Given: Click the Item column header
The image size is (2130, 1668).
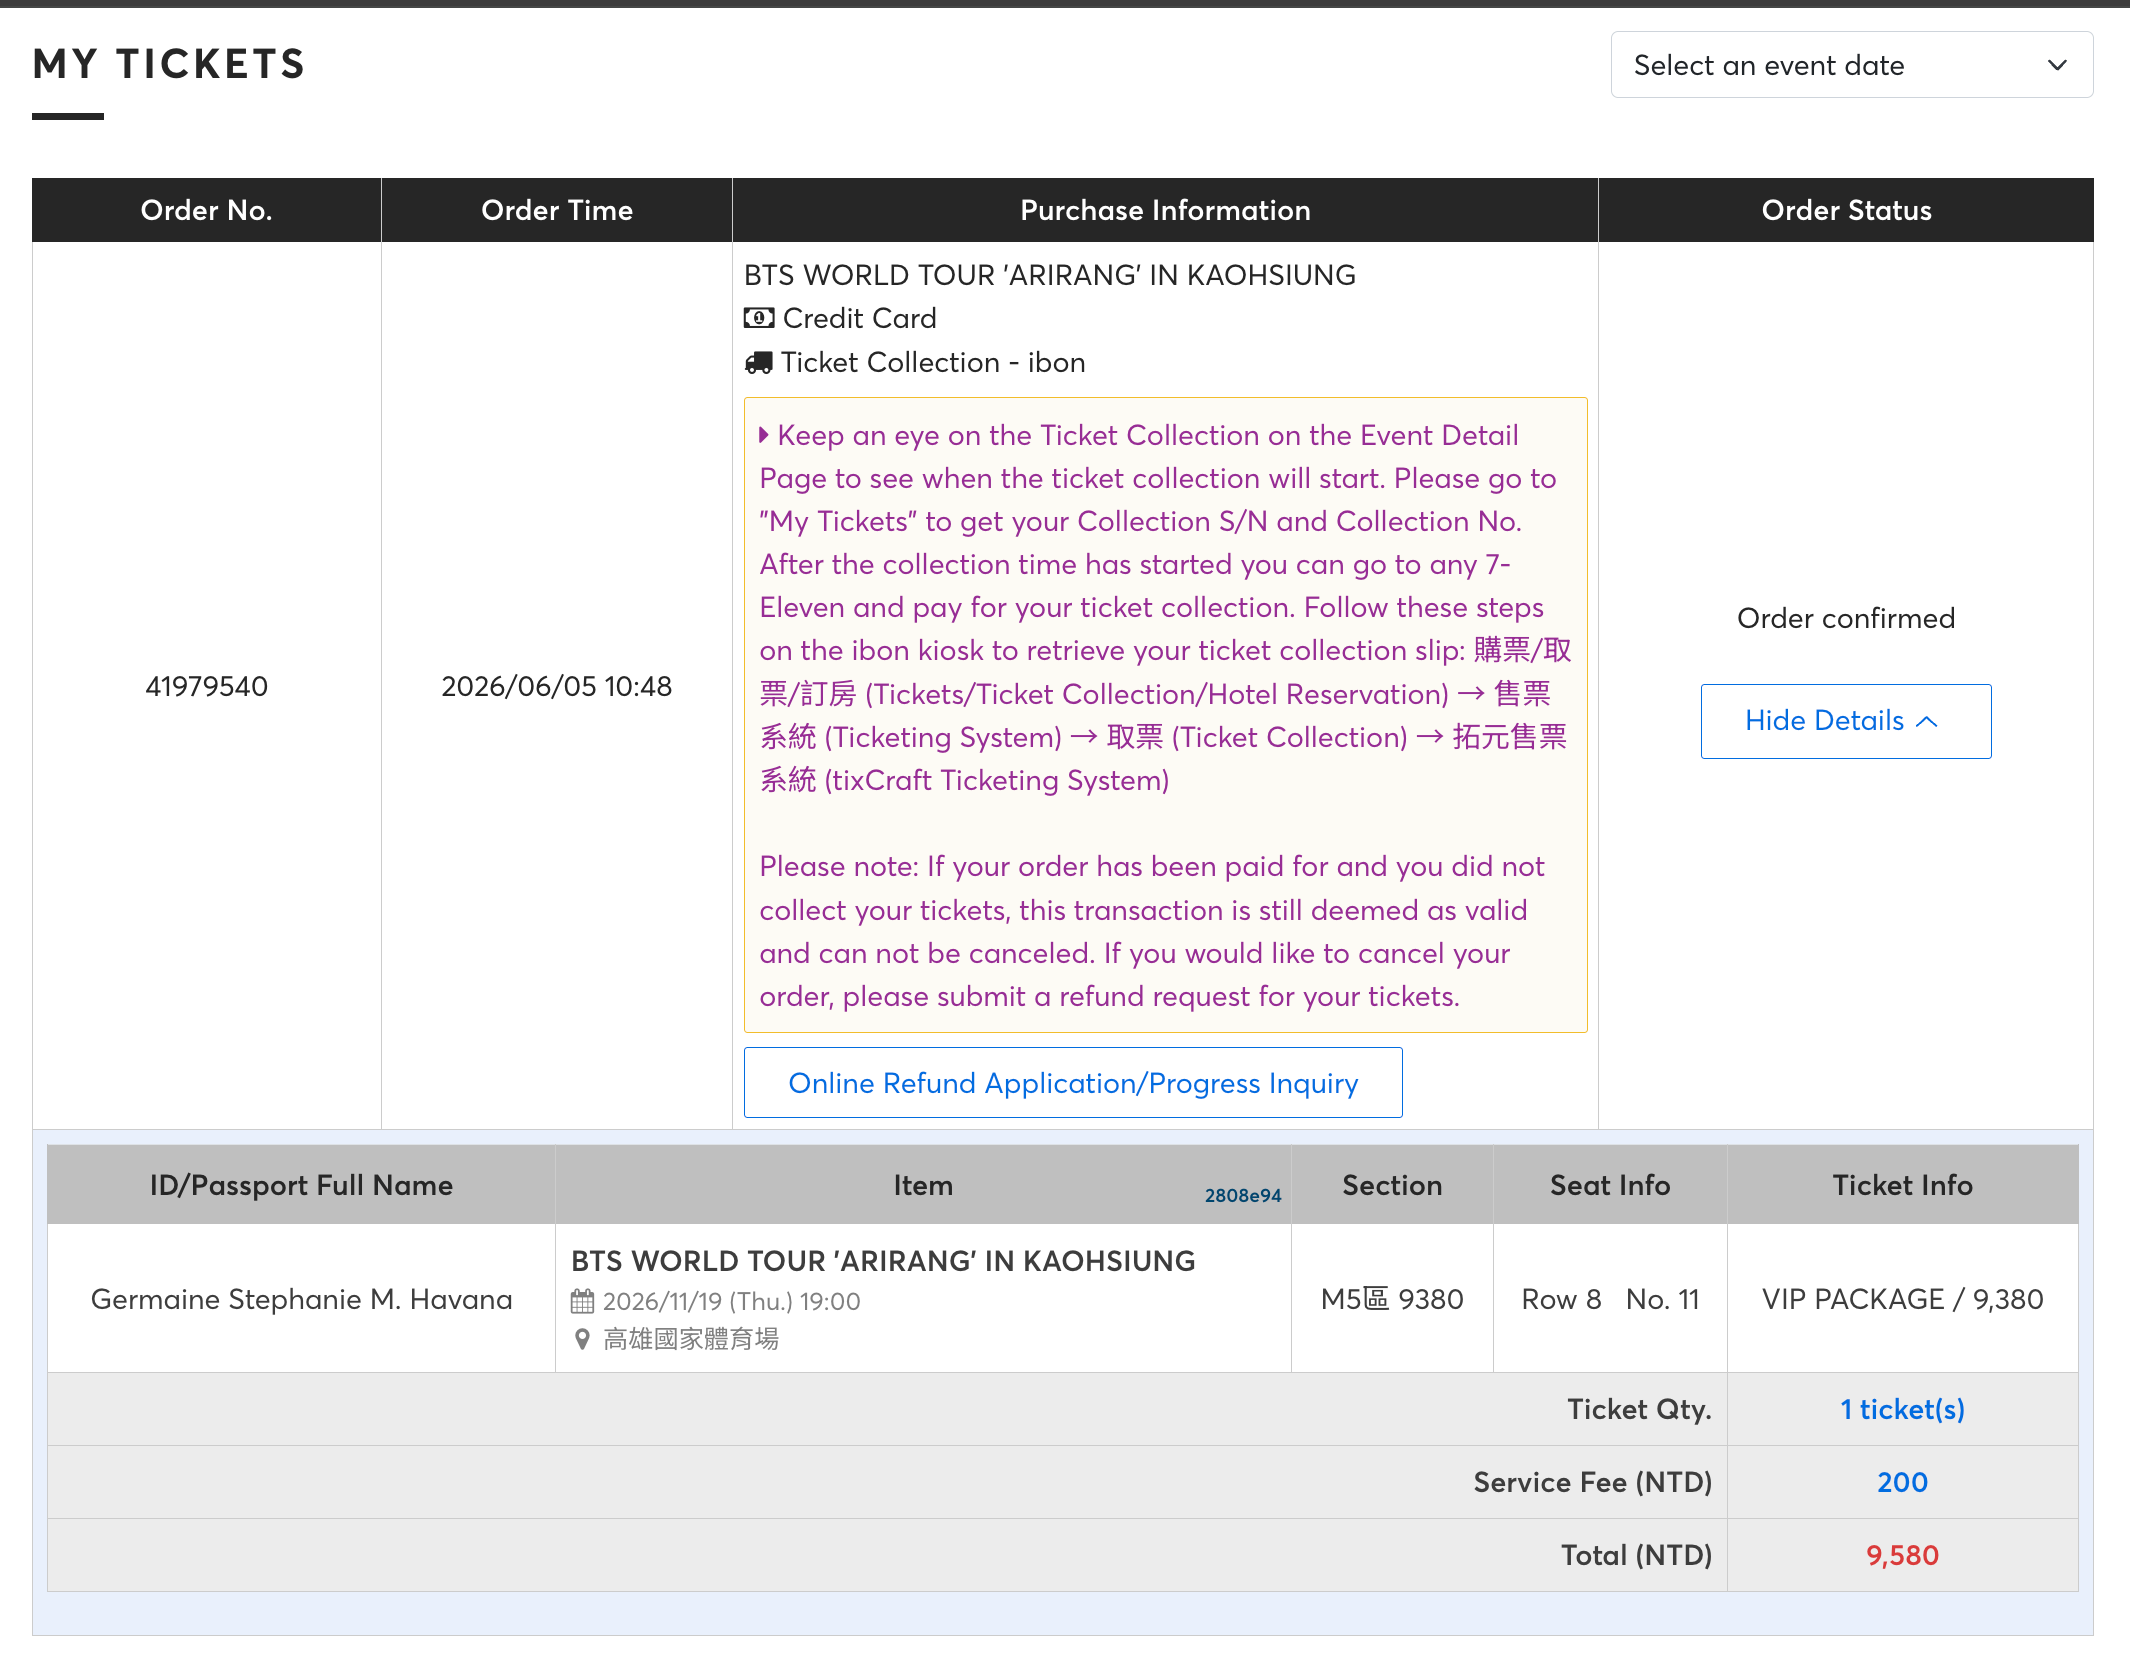Looking at the screenshot, I should tap(923, 1185).
